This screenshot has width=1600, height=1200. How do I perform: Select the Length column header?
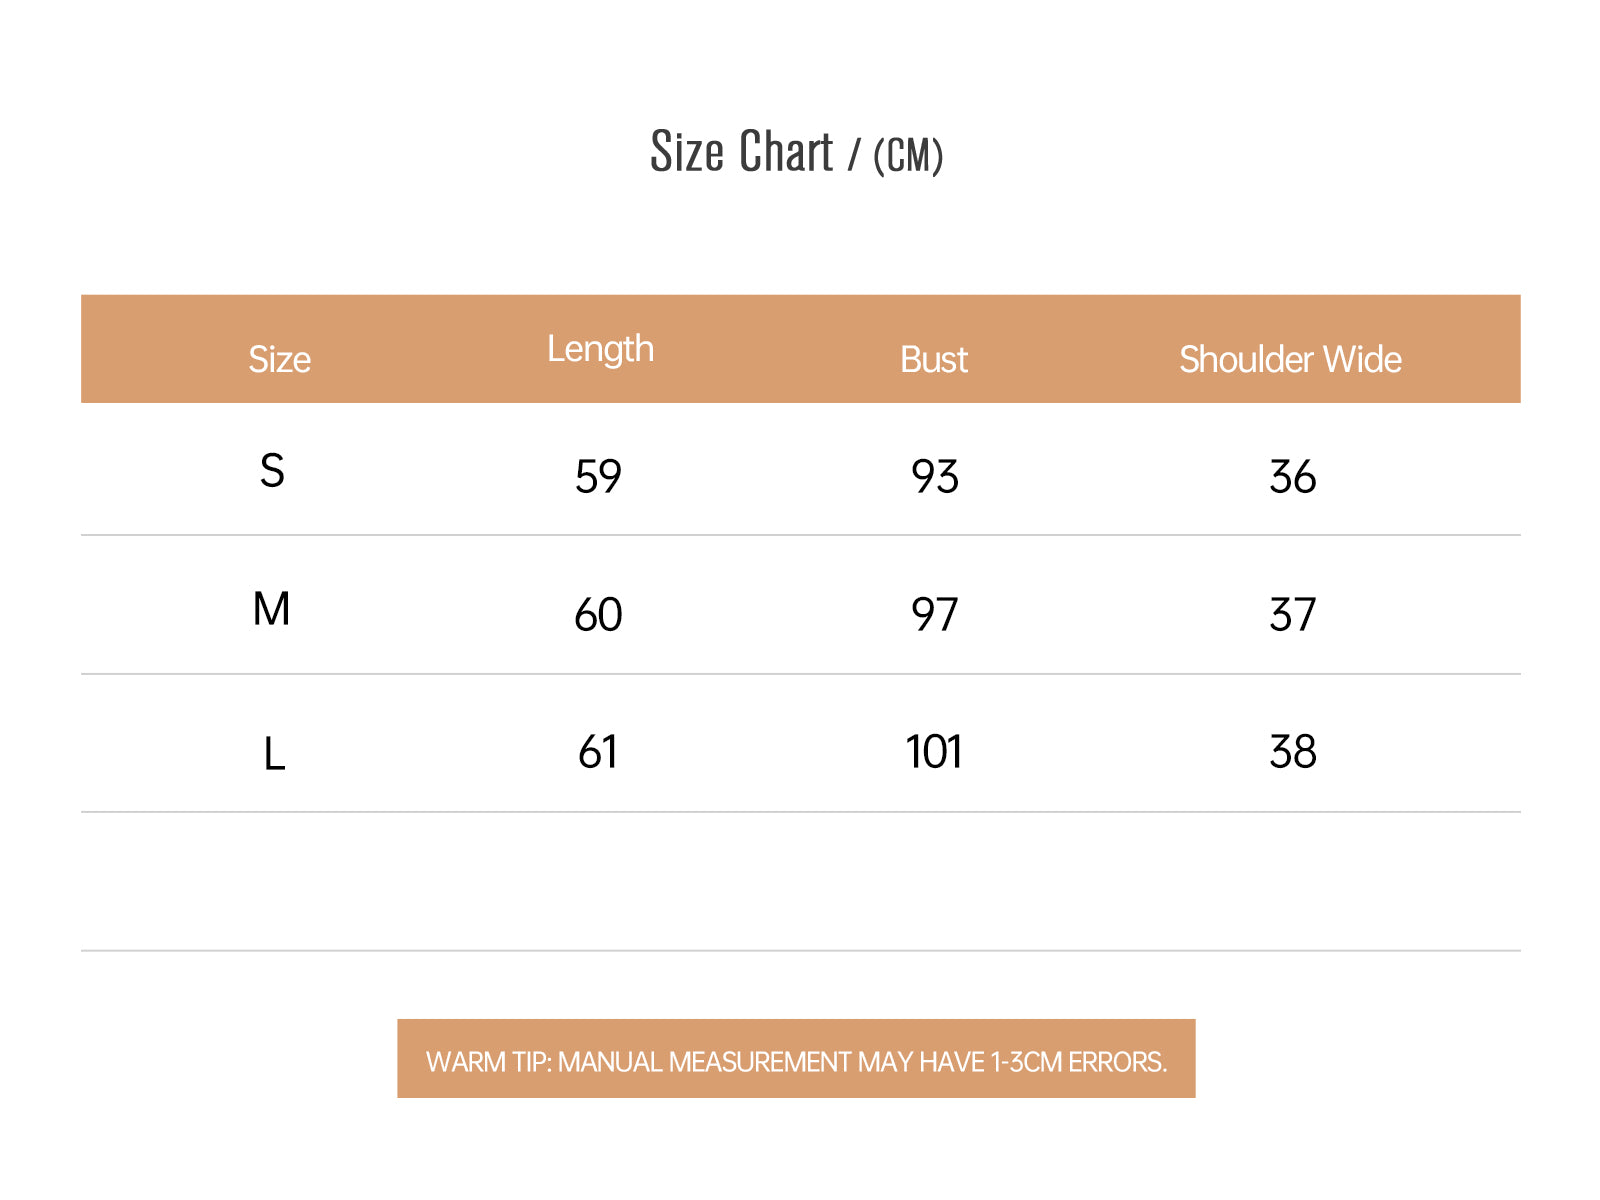(x=600, y=349)
